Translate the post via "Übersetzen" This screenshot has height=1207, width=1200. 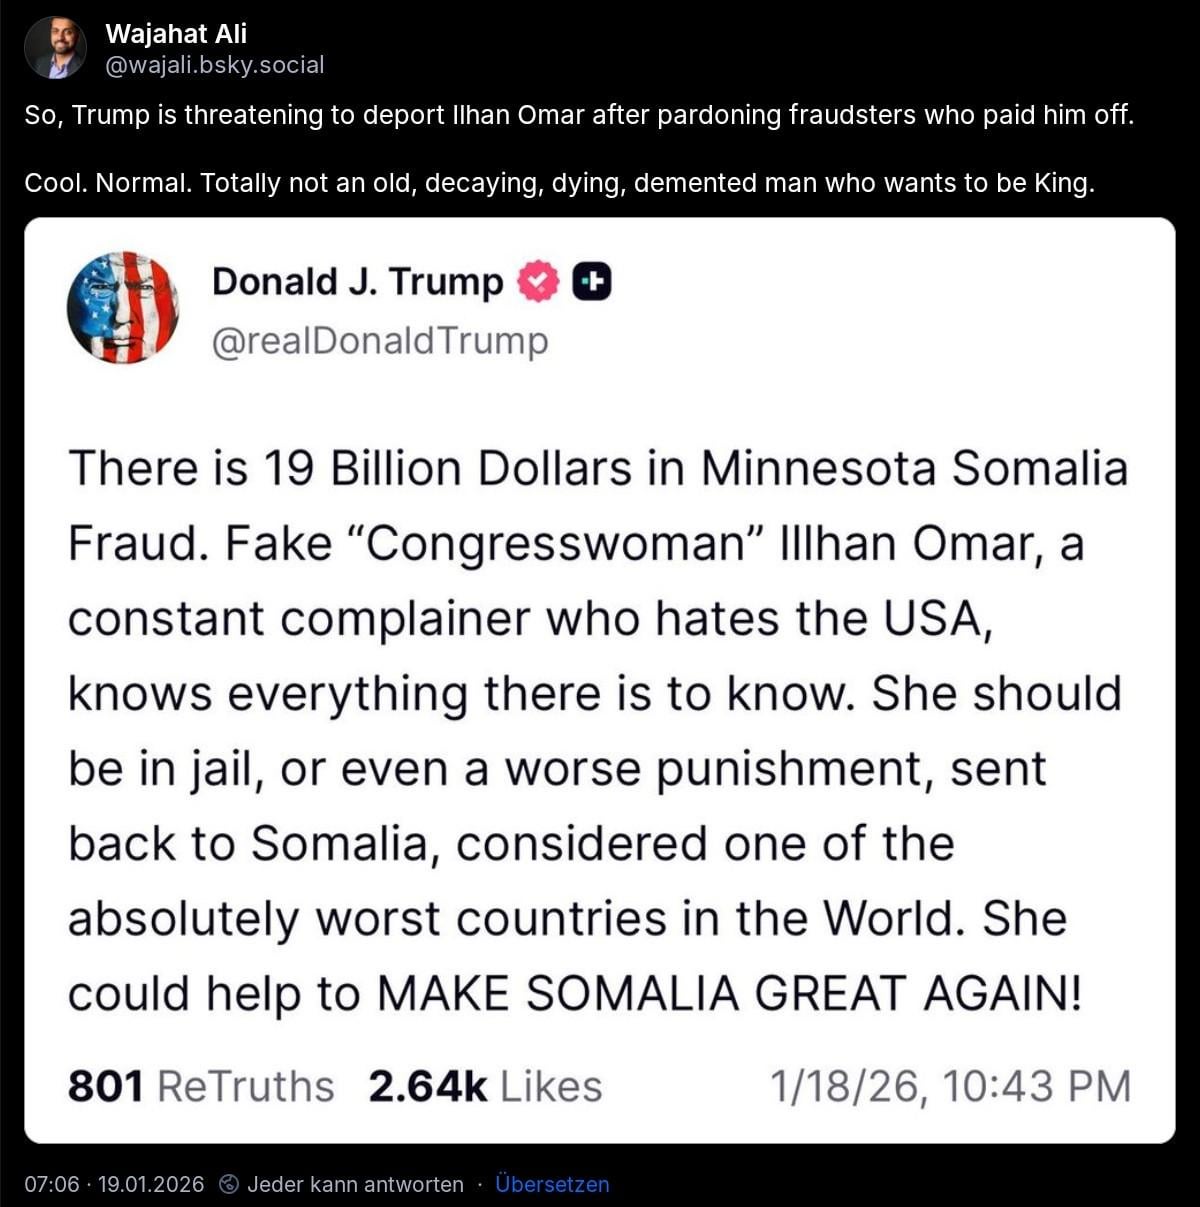pyautogui.click(x=552, y=1184)
